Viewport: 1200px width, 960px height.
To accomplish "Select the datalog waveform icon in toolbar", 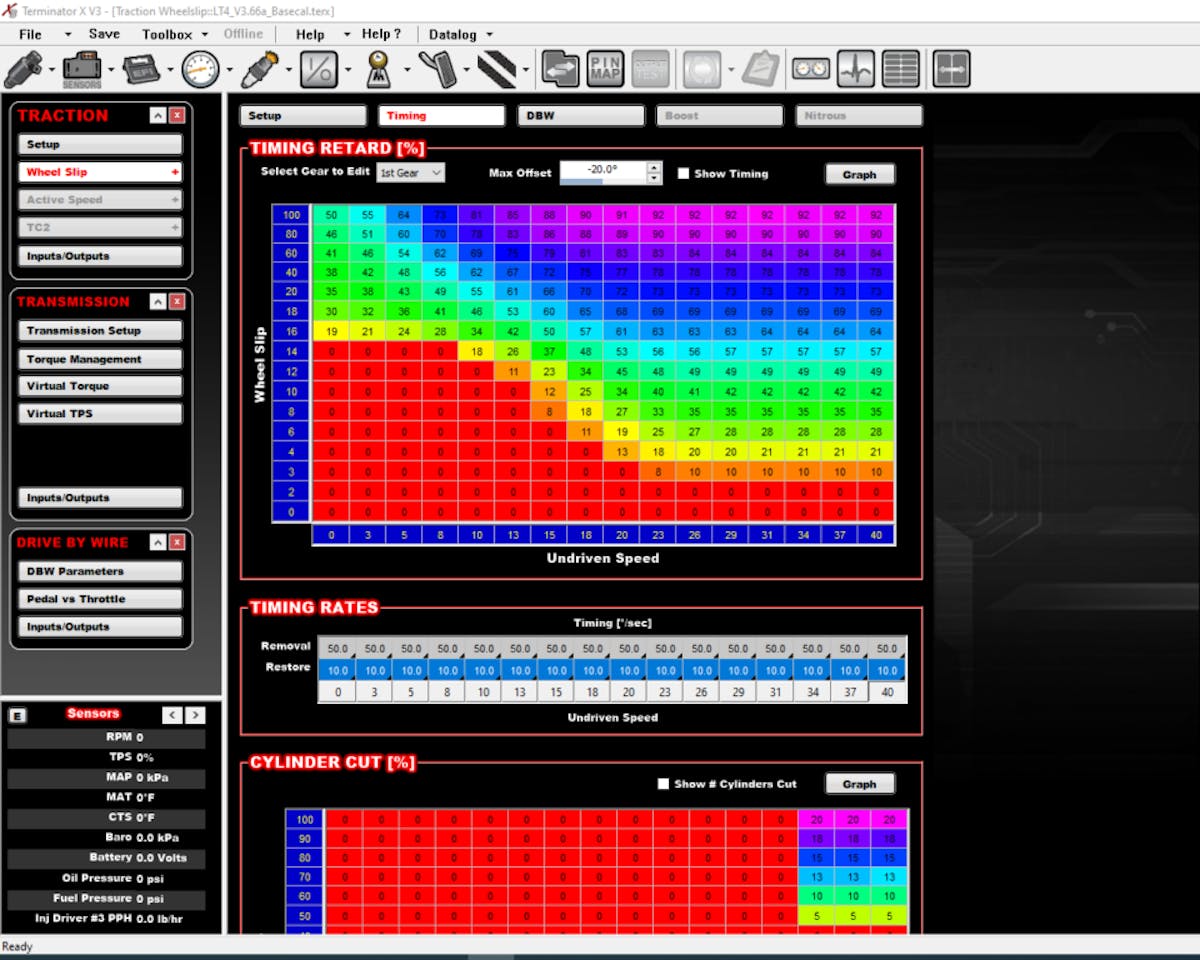I will (855, 68).
